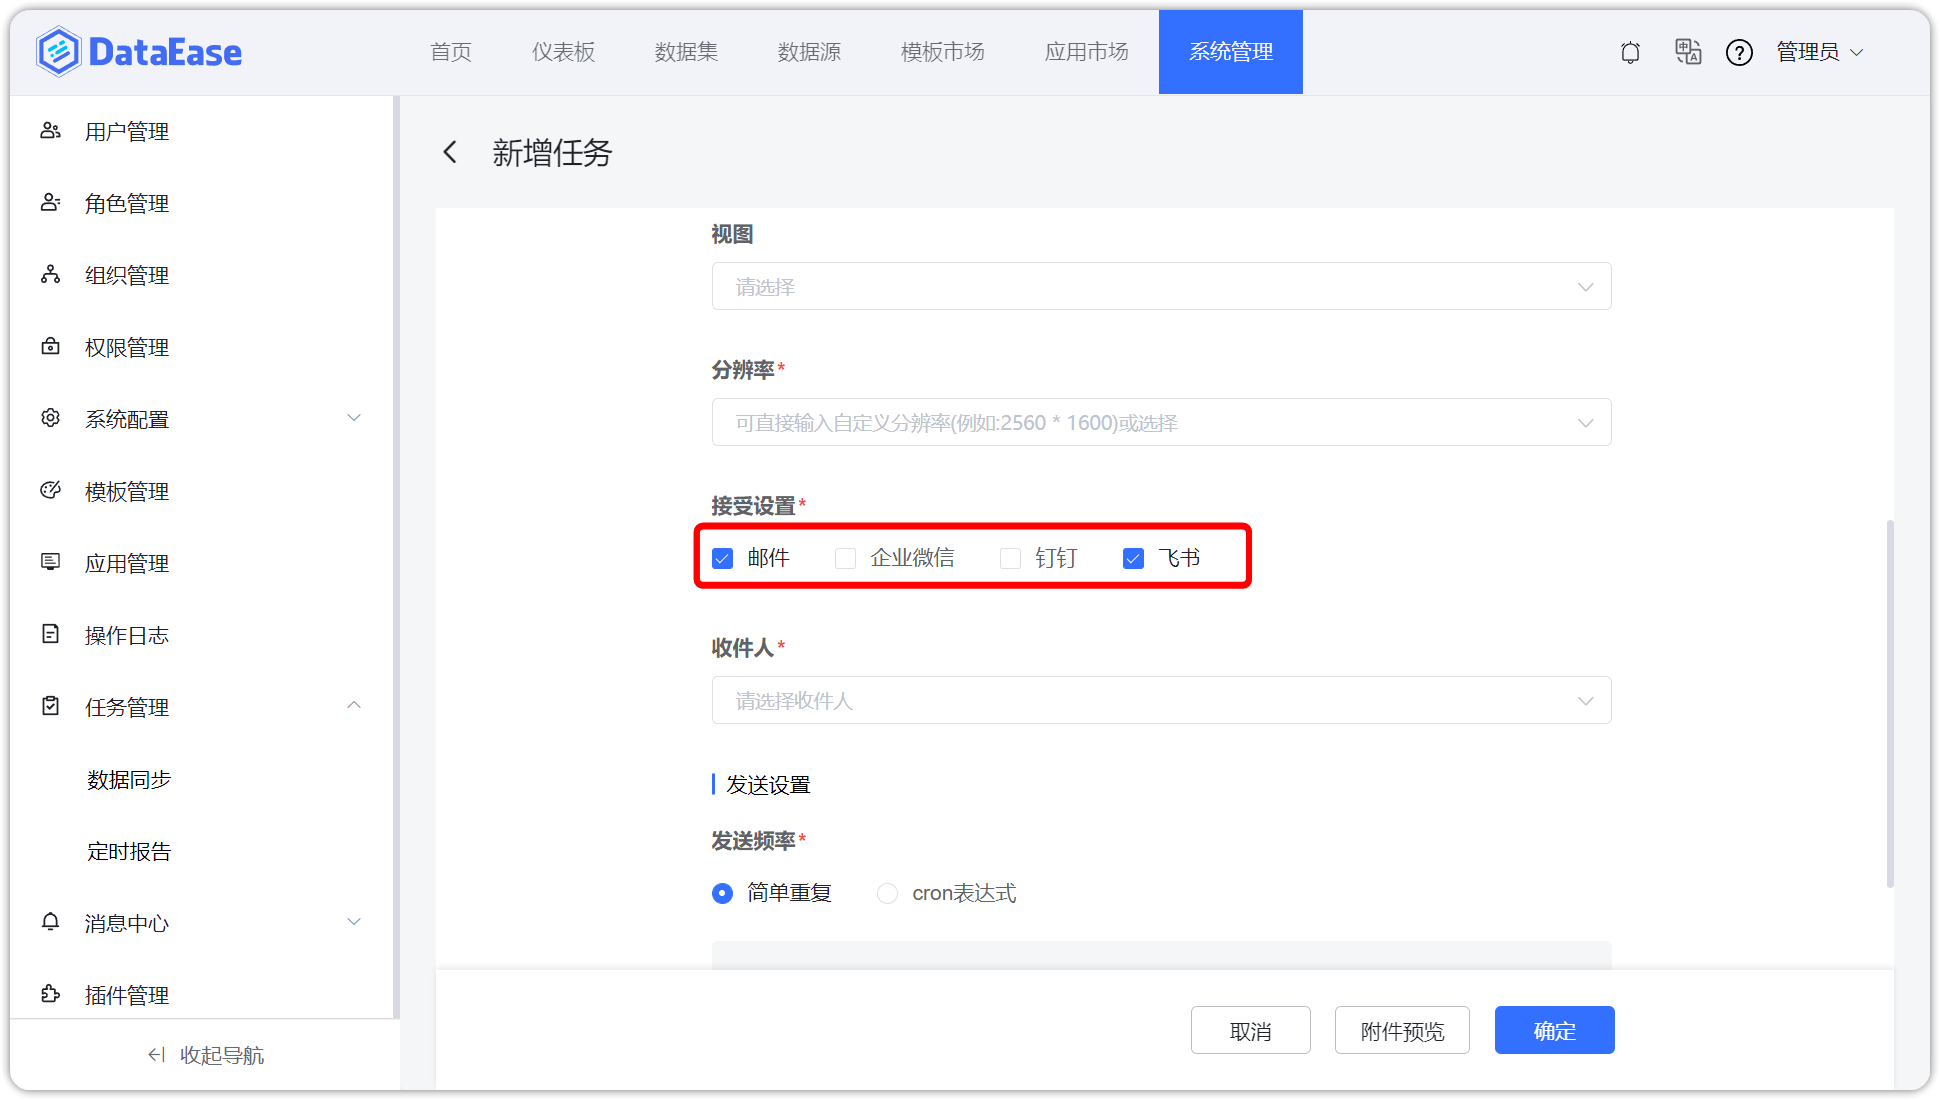Click the 用户管理 user icon in sidebar
Screen dimensions: 1940x1100
pos(50,130)
